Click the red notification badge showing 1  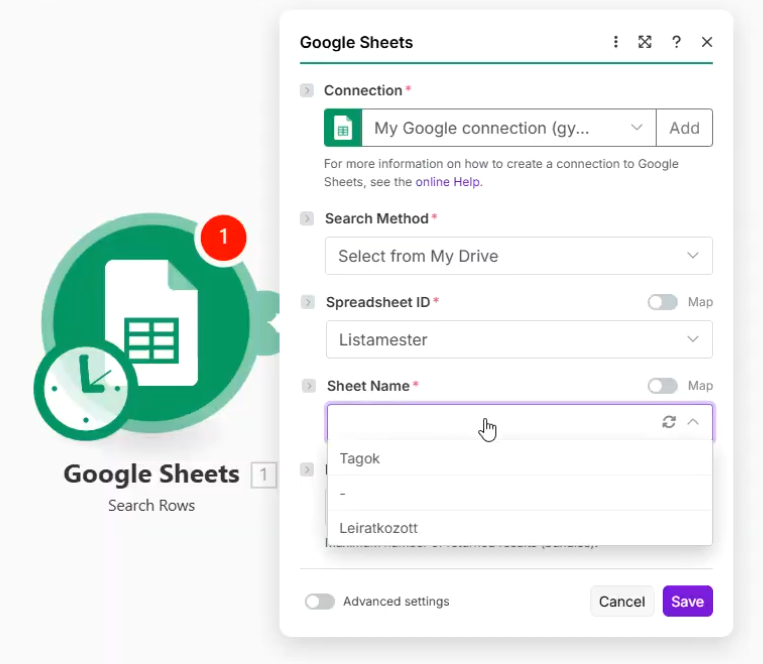coord(223,237)
